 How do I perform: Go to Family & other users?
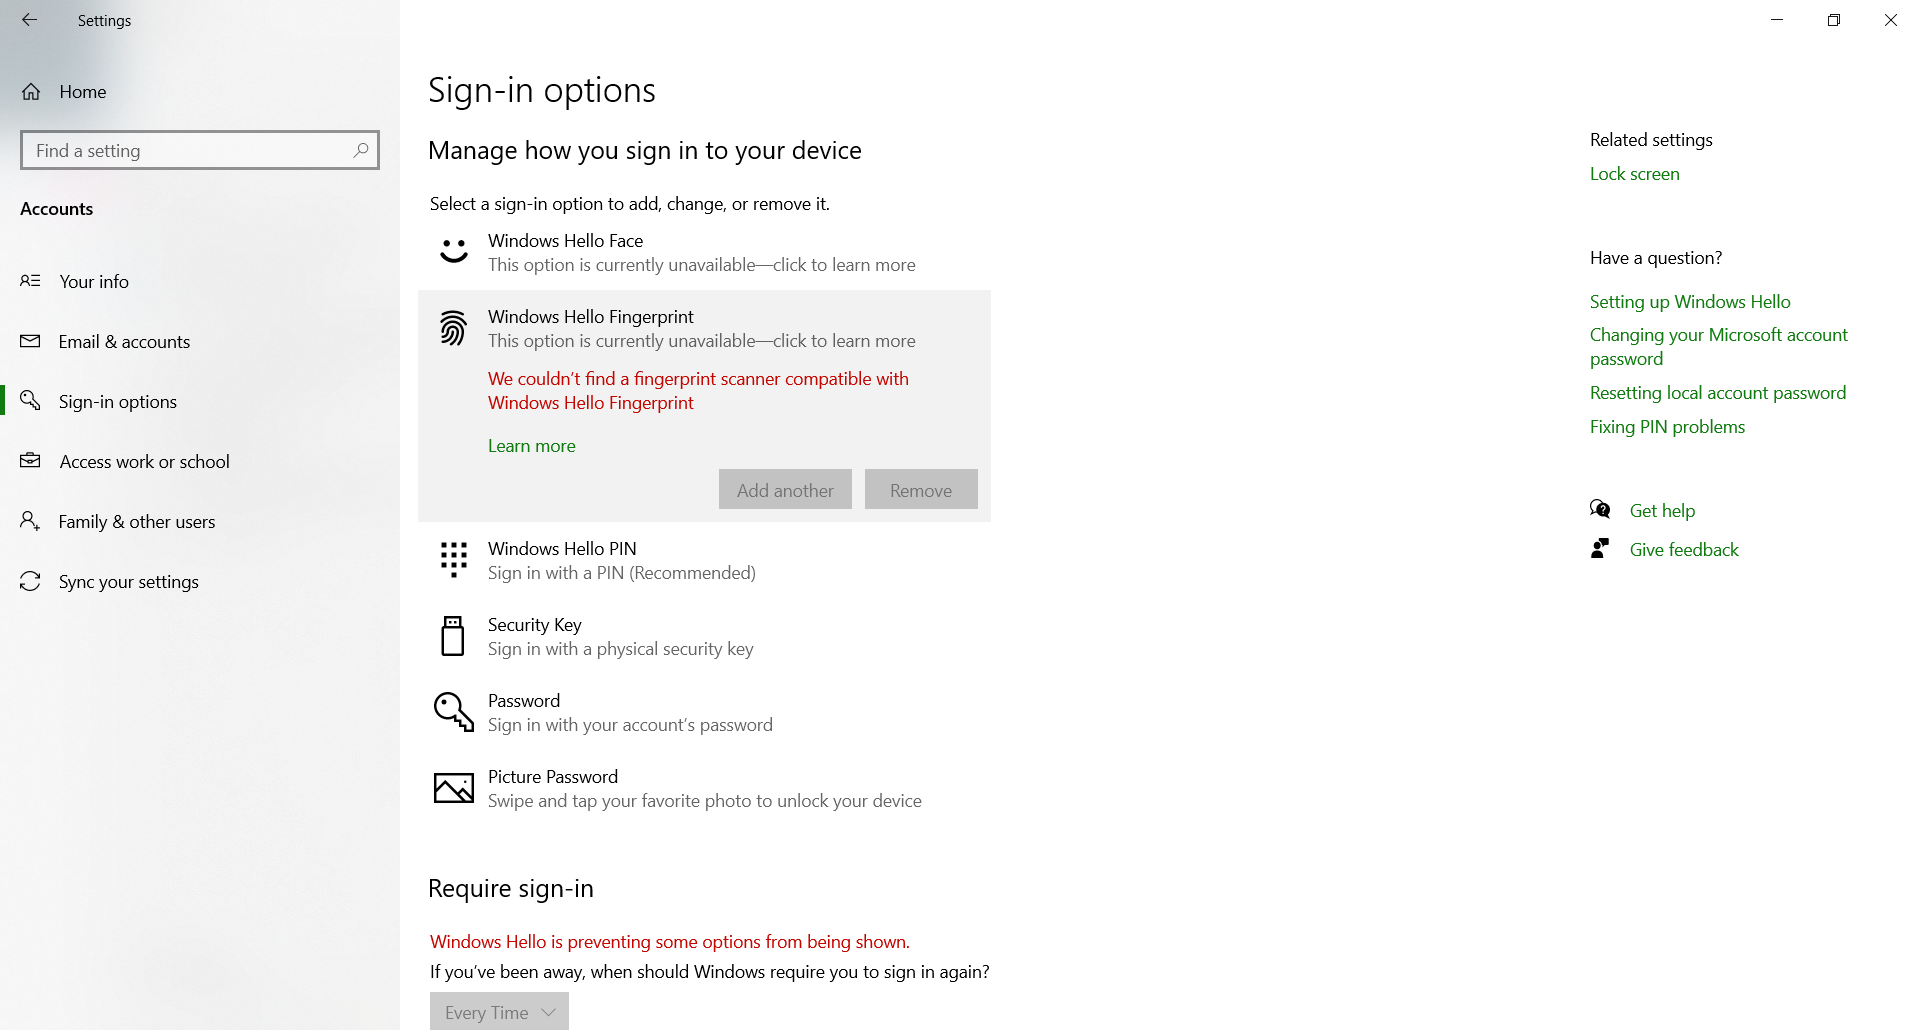(x=136, y=521)
